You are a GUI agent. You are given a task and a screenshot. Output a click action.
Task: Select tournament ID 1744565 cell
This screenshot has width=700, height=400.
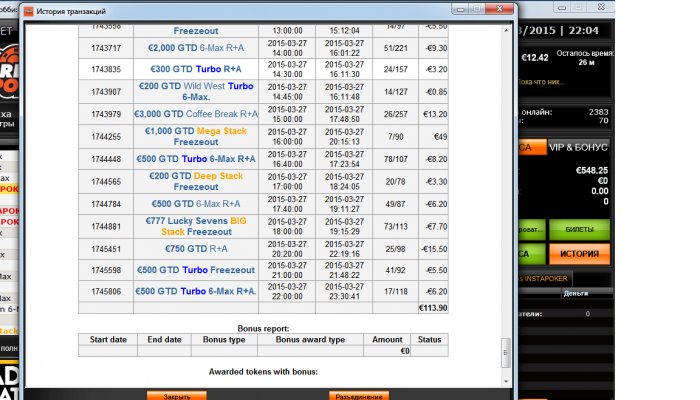point(106,181)
